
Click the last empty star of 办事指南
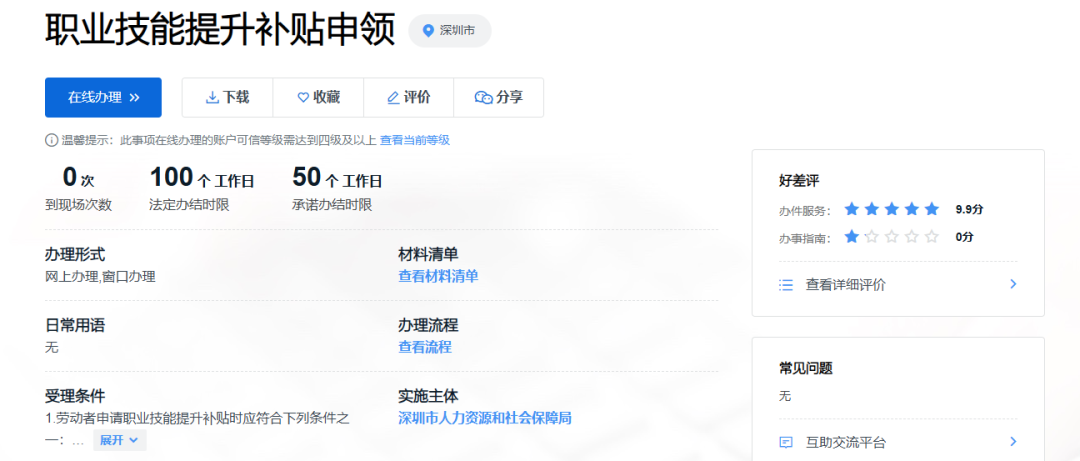tap(932, 237)
